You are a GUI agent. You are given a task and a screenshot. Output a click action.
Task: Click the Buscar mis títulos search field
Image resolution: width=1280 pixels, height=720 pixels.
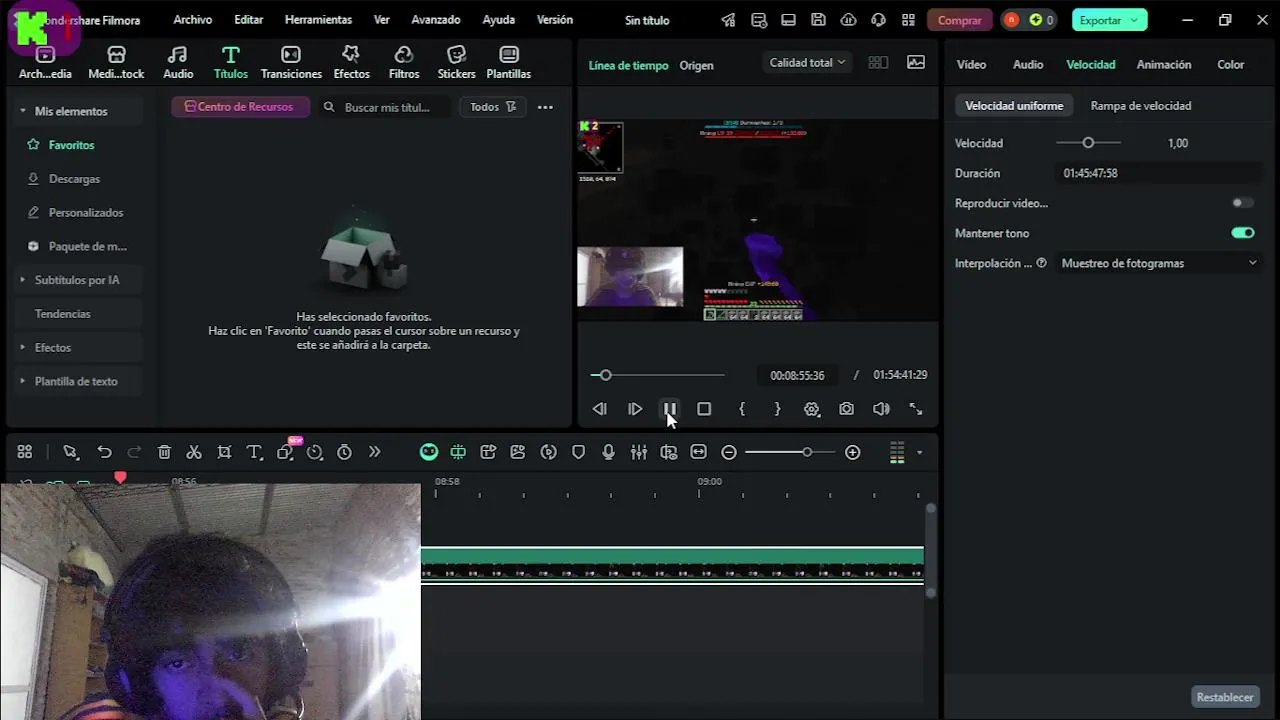[387, 107]
